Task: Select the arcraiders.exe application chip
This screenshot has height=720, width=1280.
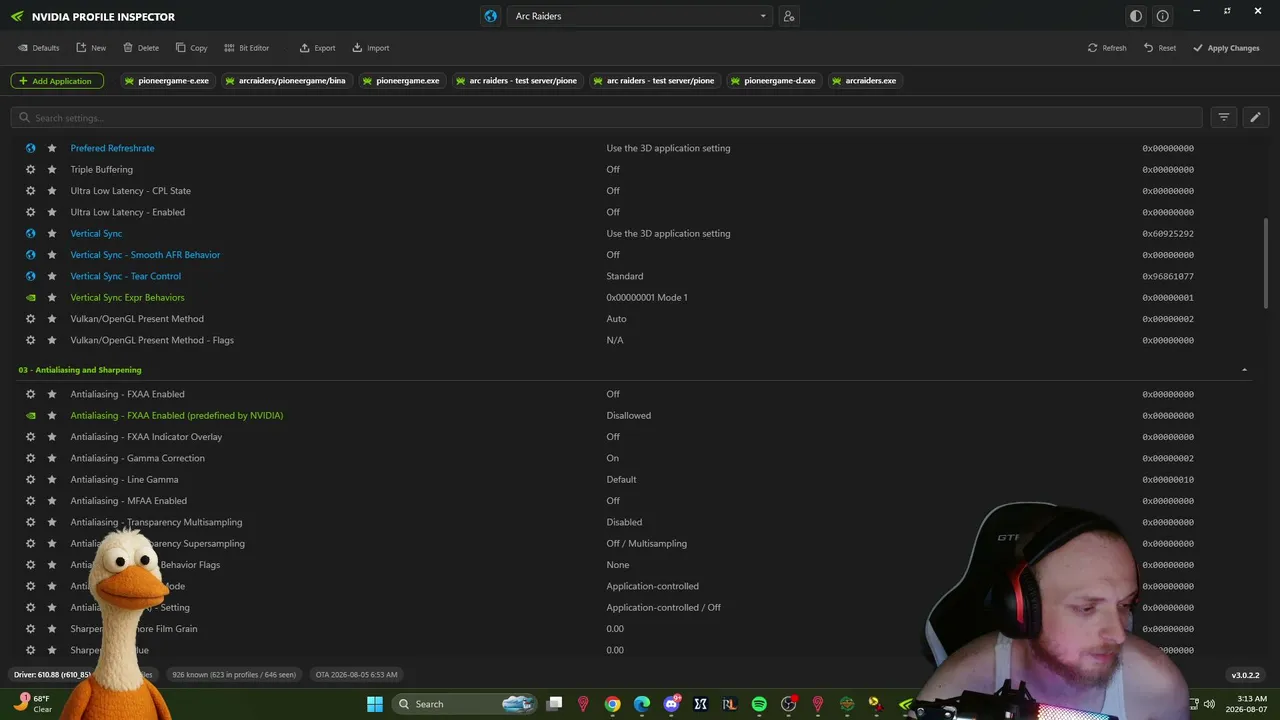Action: point(865,81)
